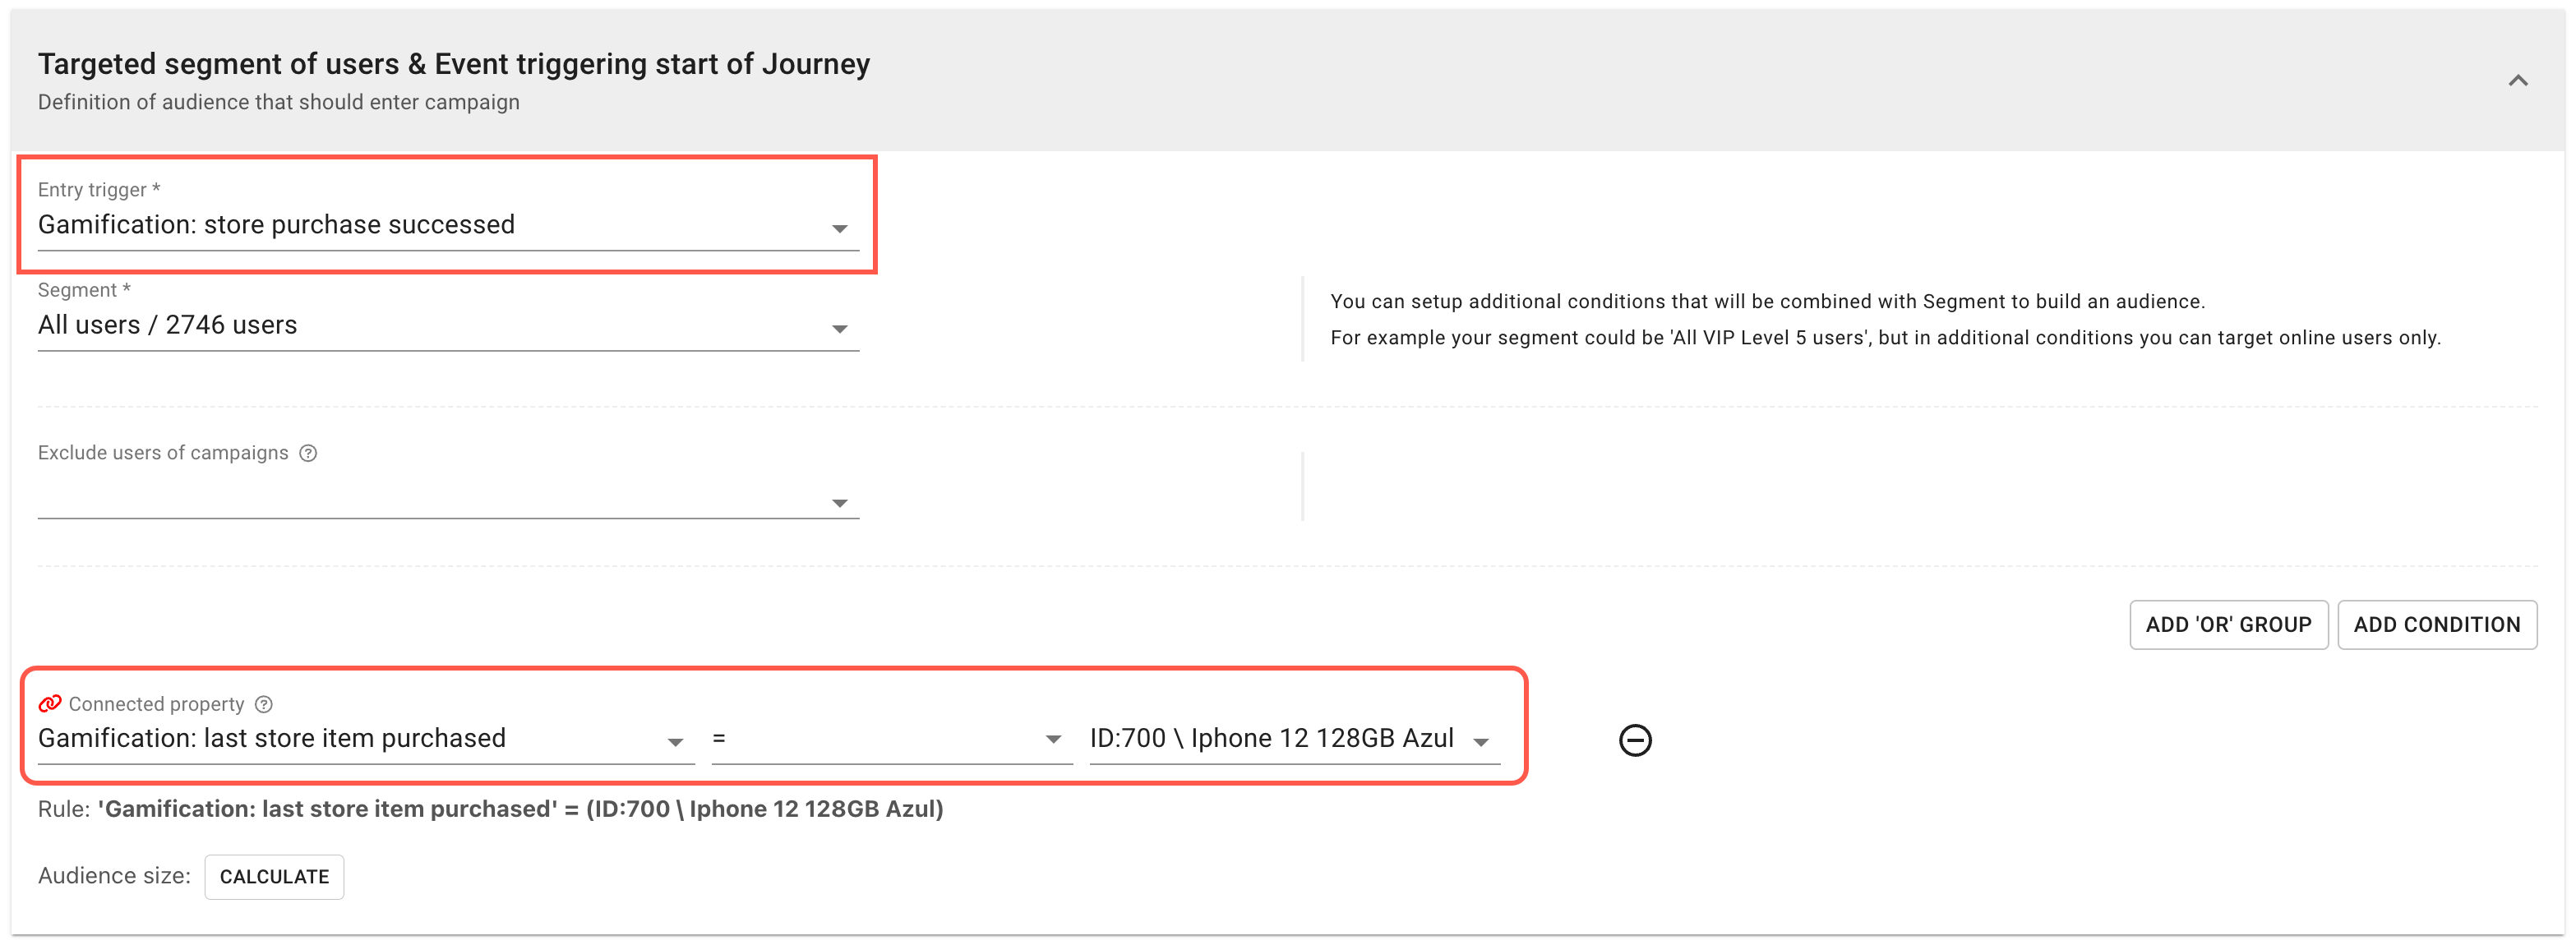Click the Exclude users dropdown arrow

[839, 503]
